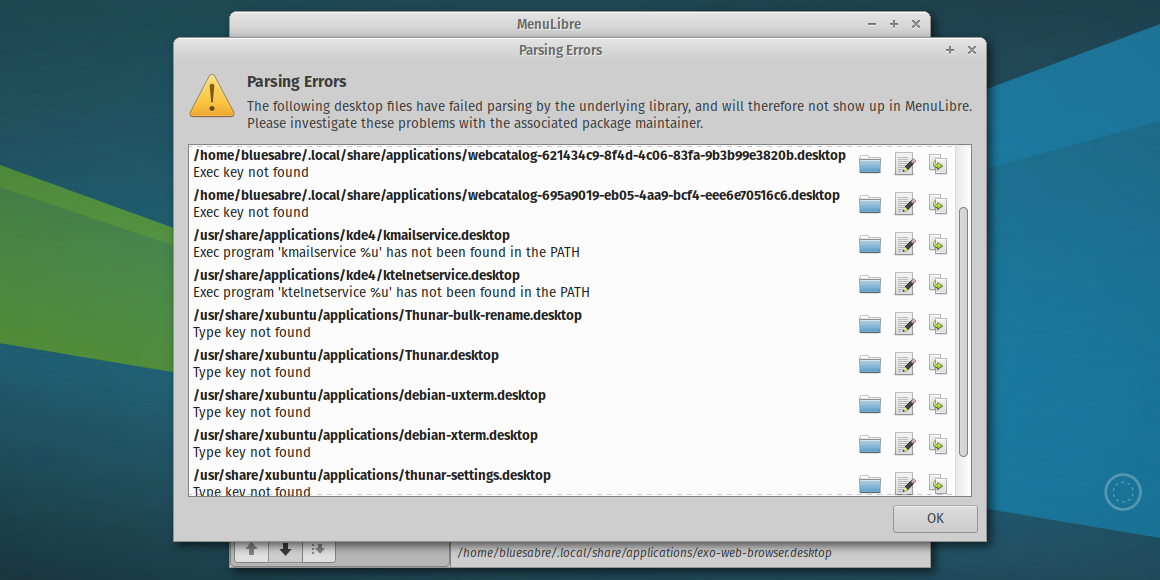The image size is (1160, 580).
Task: Click the green restore icon for kmailservice.desktop
Action: [938, 244]
